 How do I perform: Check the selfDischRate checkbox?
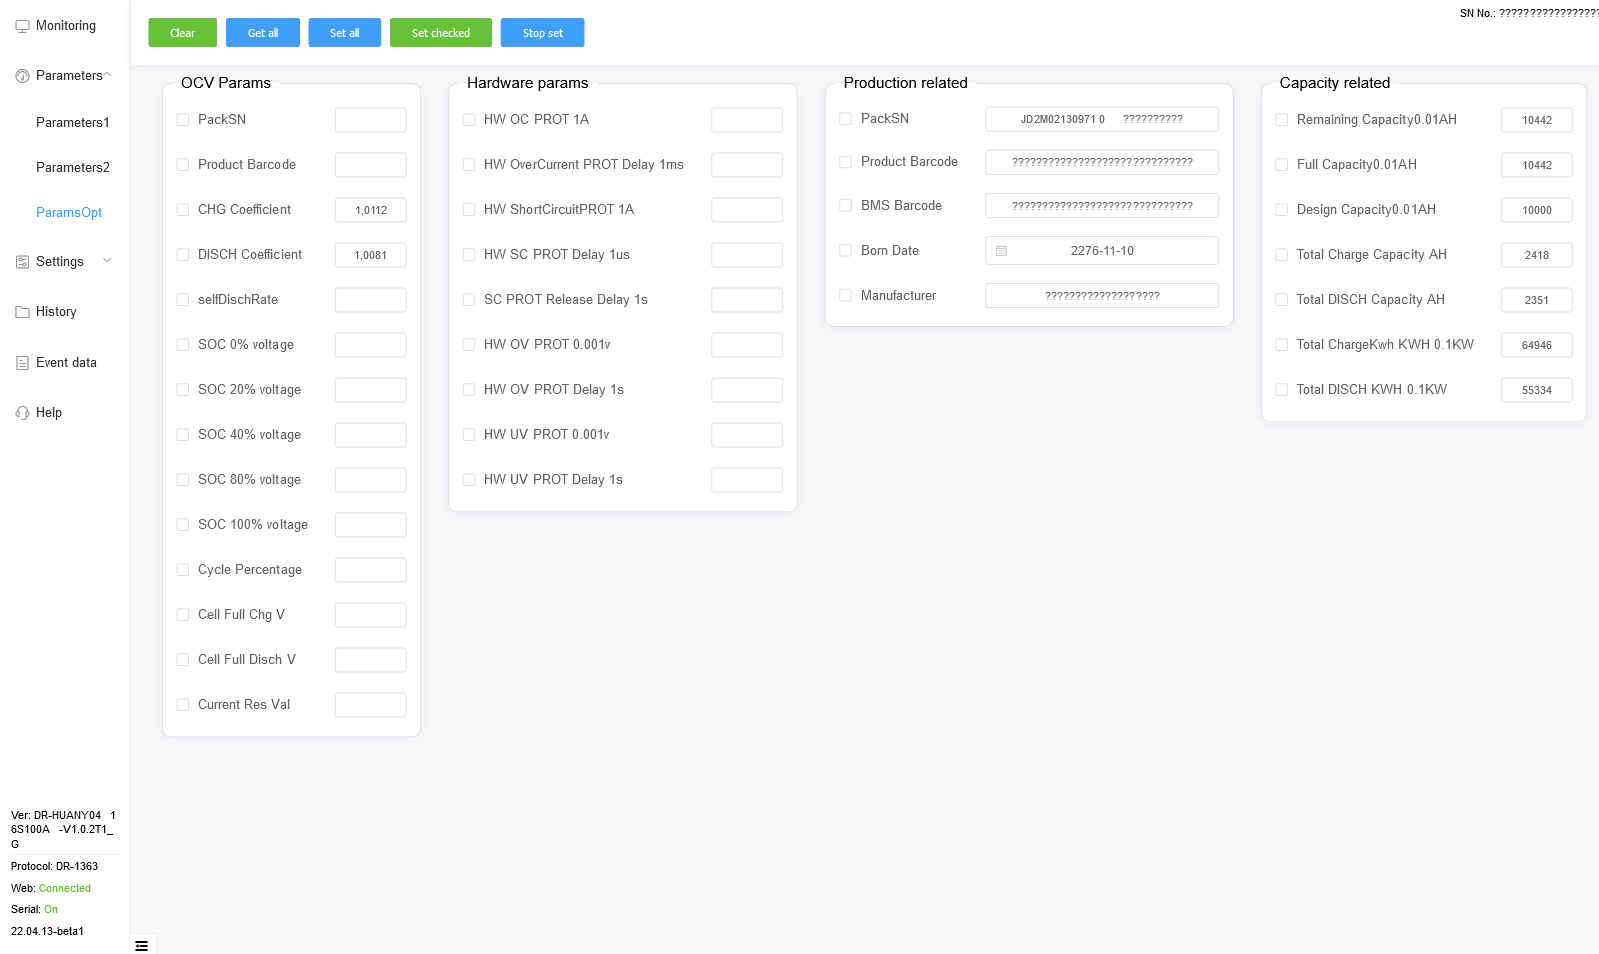(183, 300)
